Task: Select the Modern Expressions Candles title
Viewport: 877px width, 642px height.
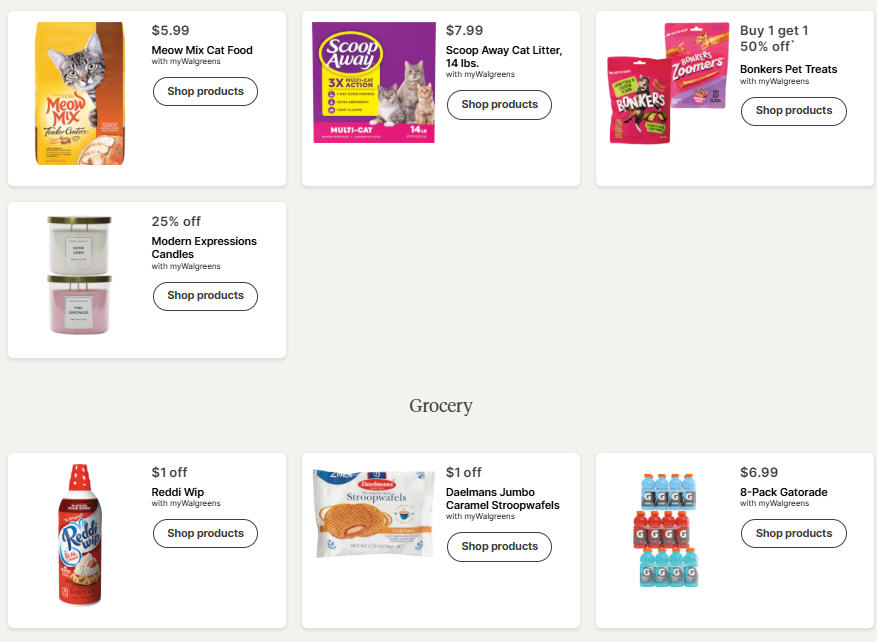Action: pyautogui.click(x=204, y=248)
